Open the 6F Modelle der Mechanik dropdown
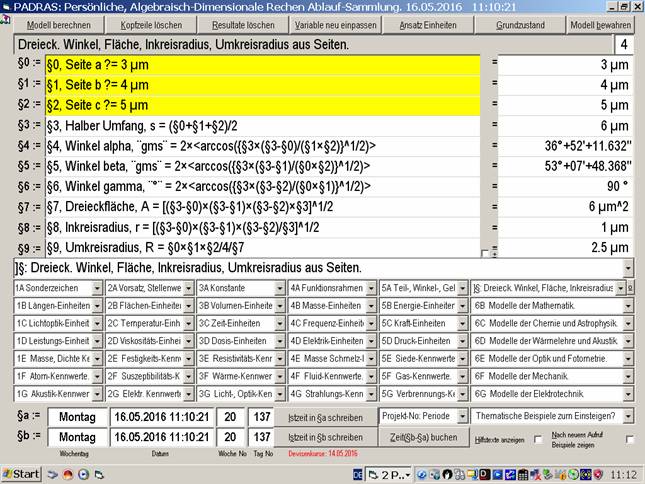 628,376
